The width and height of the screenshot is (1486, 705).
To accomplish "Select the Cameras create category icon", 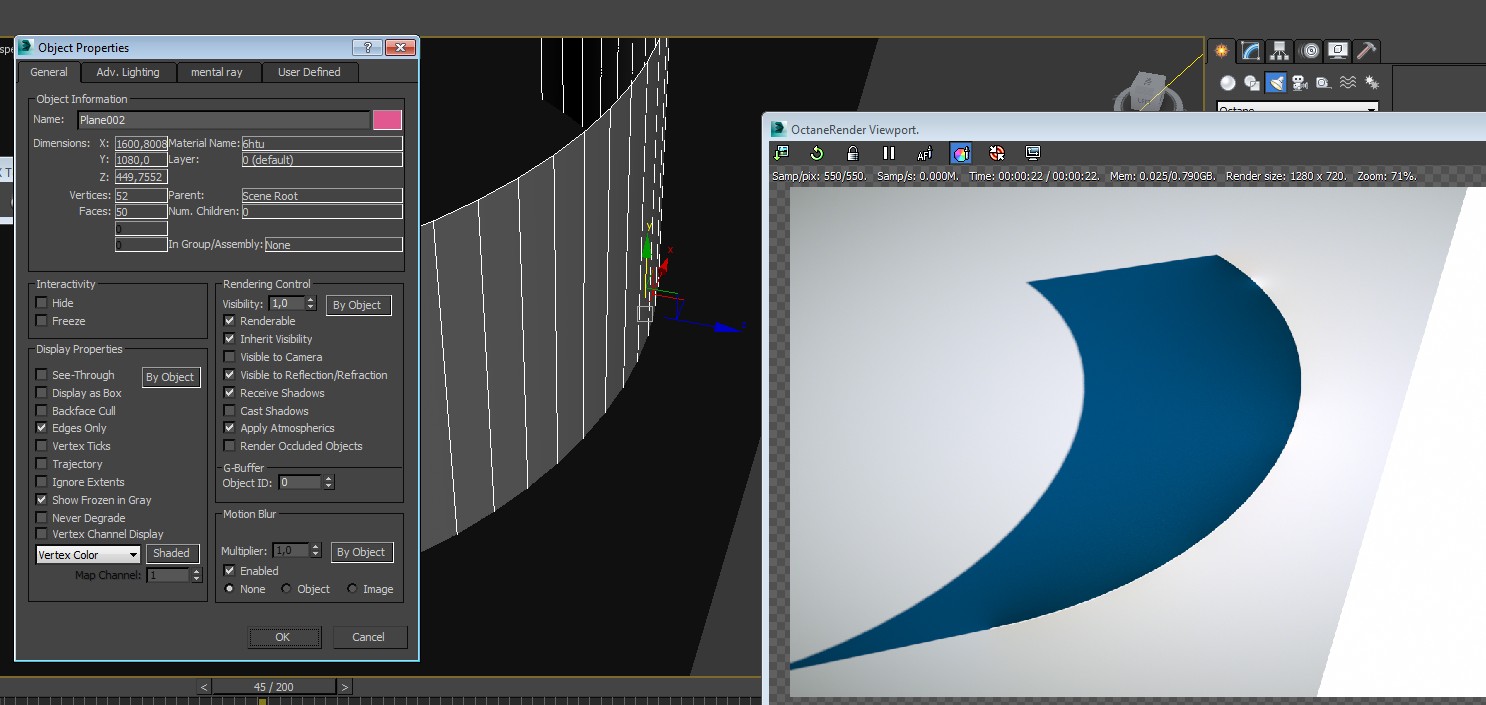I will click(x=1300, y=83).
